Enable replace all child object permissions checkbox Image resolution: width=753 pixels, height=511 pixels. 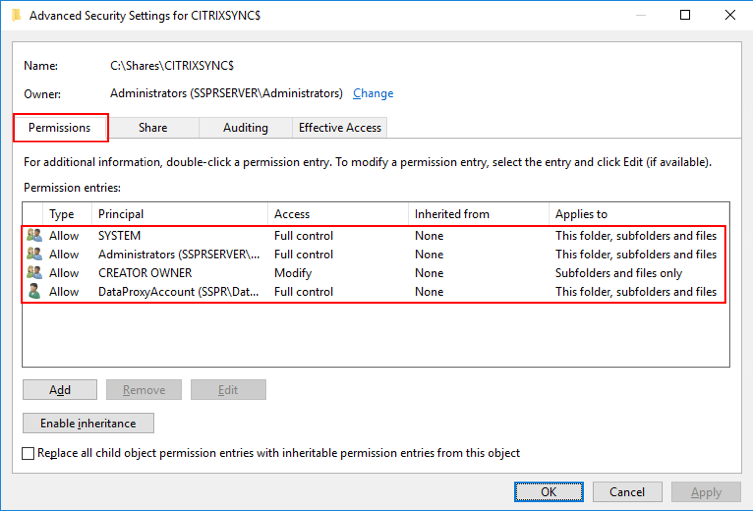tap(28, 453)
